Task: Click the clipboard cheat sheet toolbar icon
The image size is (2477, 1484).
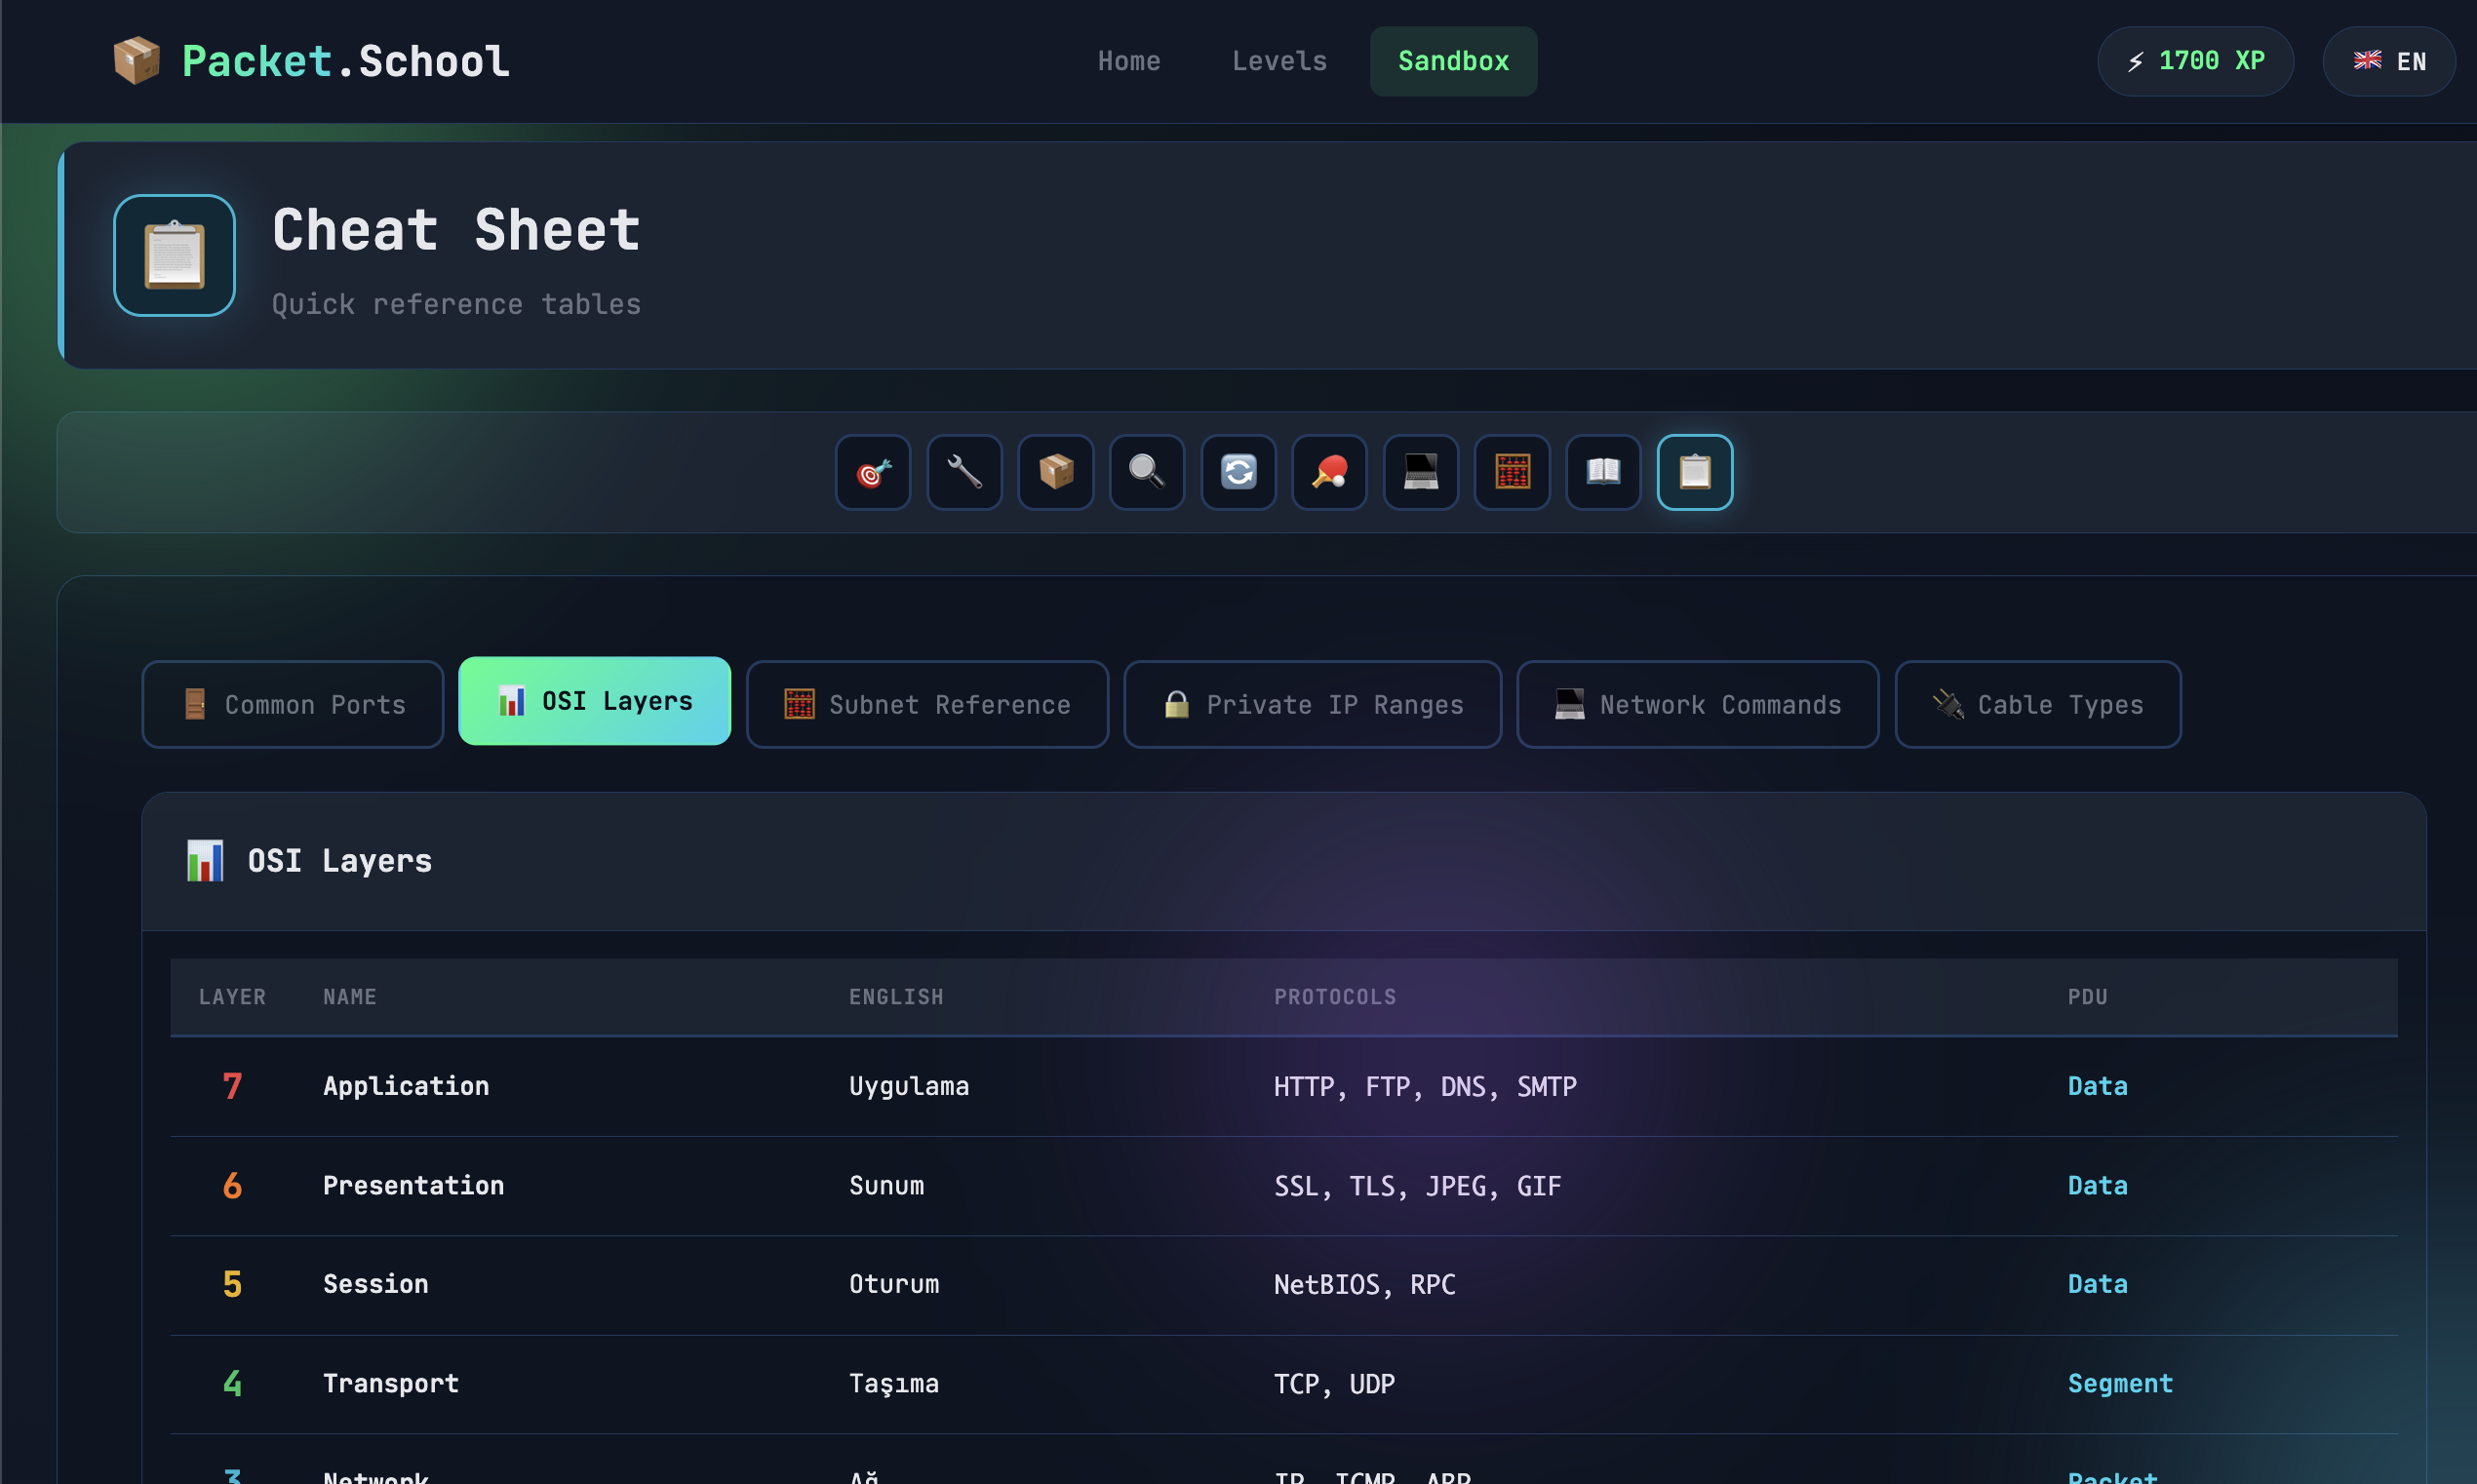Action: [x=1695, y=472]
